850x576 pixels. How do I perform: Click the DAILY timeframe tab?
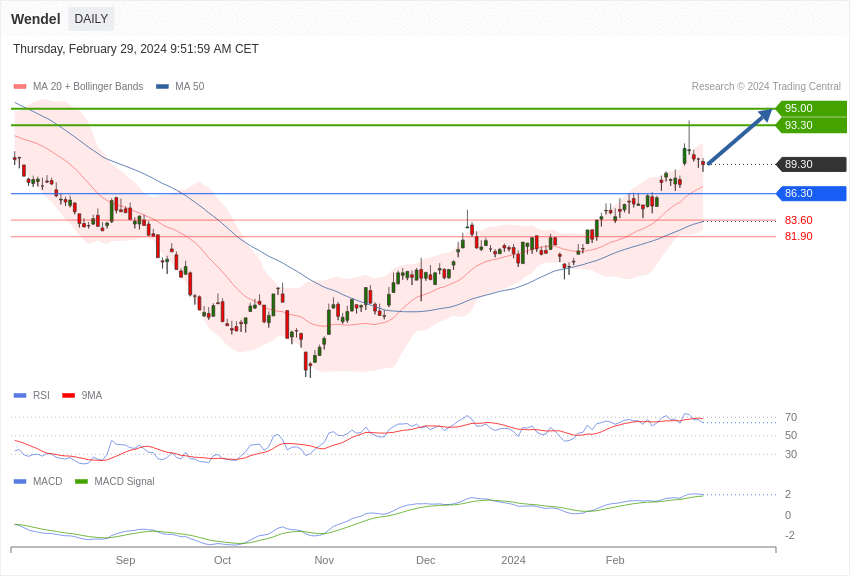coord(91,19)
